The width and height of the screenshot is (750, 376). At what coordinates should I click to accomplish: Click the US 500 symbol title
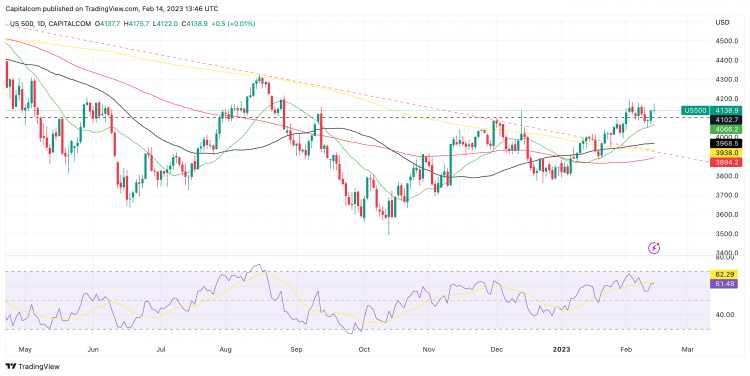22,23
